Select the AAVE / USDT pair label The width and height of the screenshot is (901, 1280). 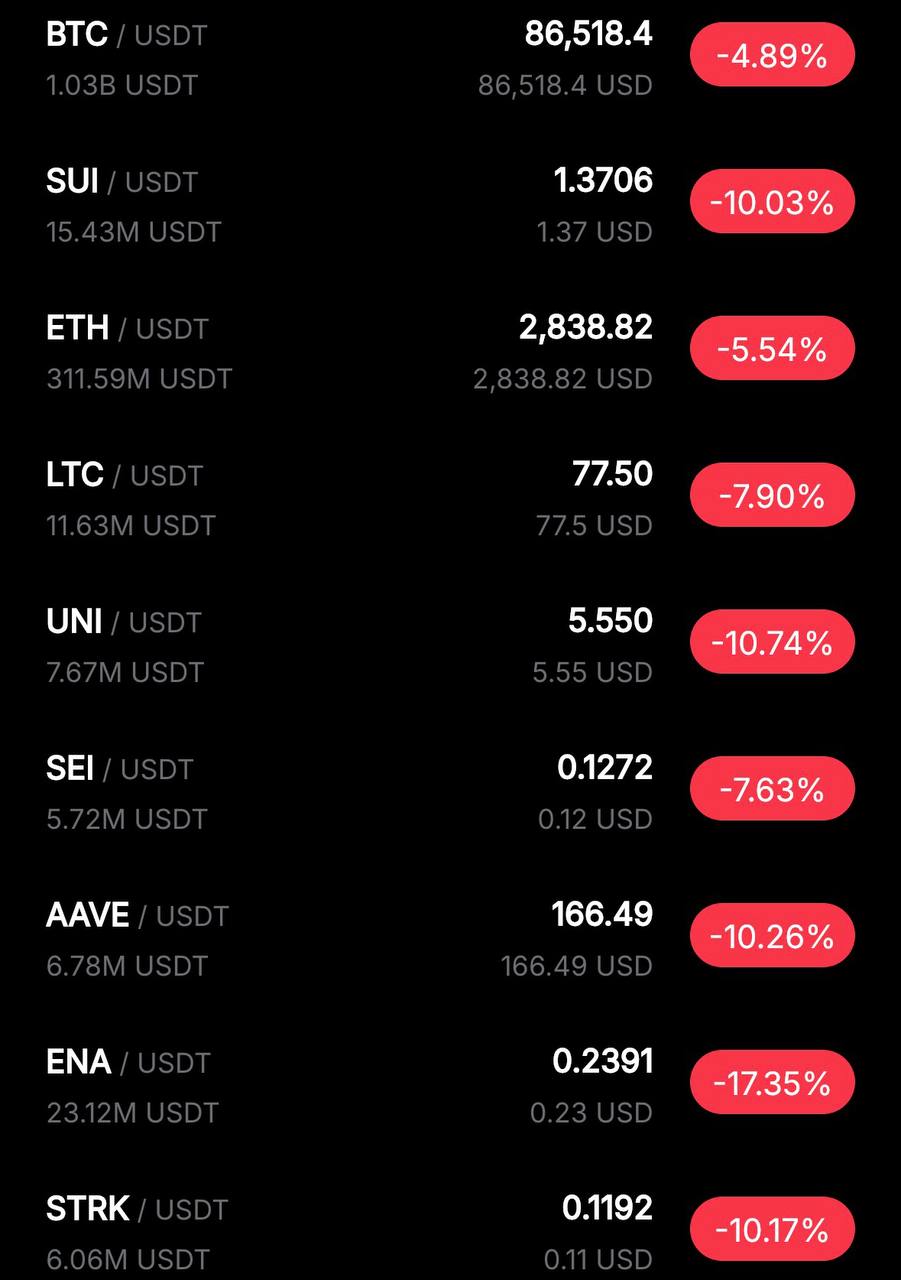click(x=137, y=916)
